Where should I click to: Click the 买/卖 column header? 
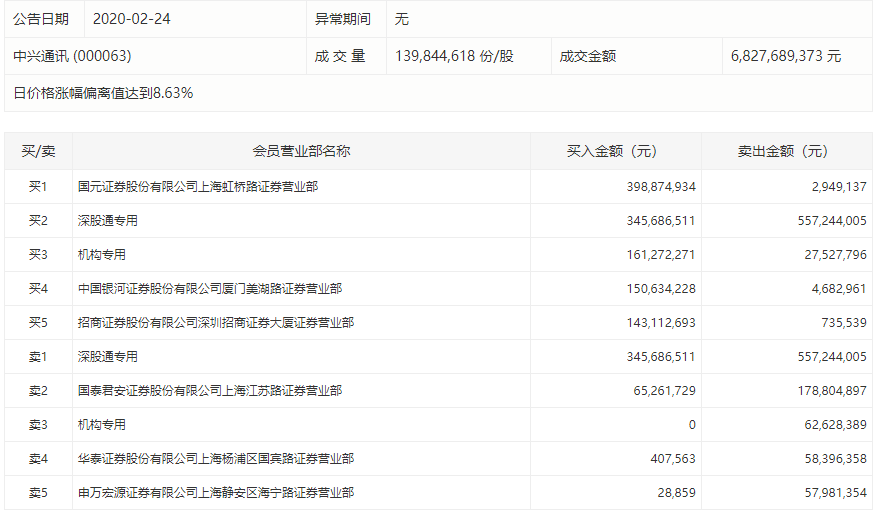click(38, 151)
